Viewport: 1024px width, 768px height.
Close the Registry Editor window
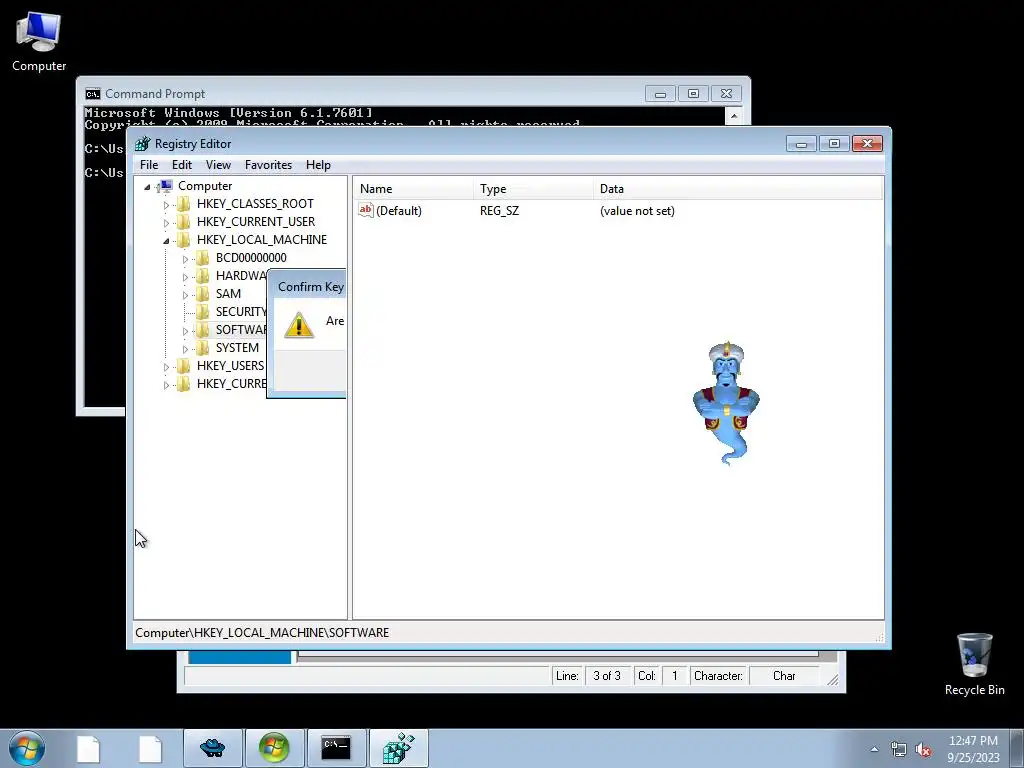pos(867,144)
